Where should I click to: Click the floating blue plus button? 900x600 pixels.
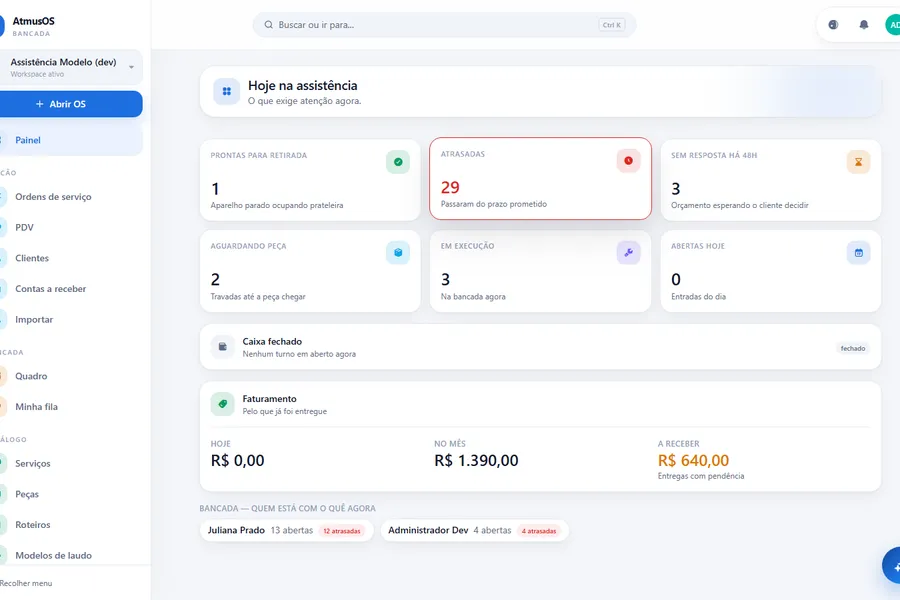tap(893, 566)
